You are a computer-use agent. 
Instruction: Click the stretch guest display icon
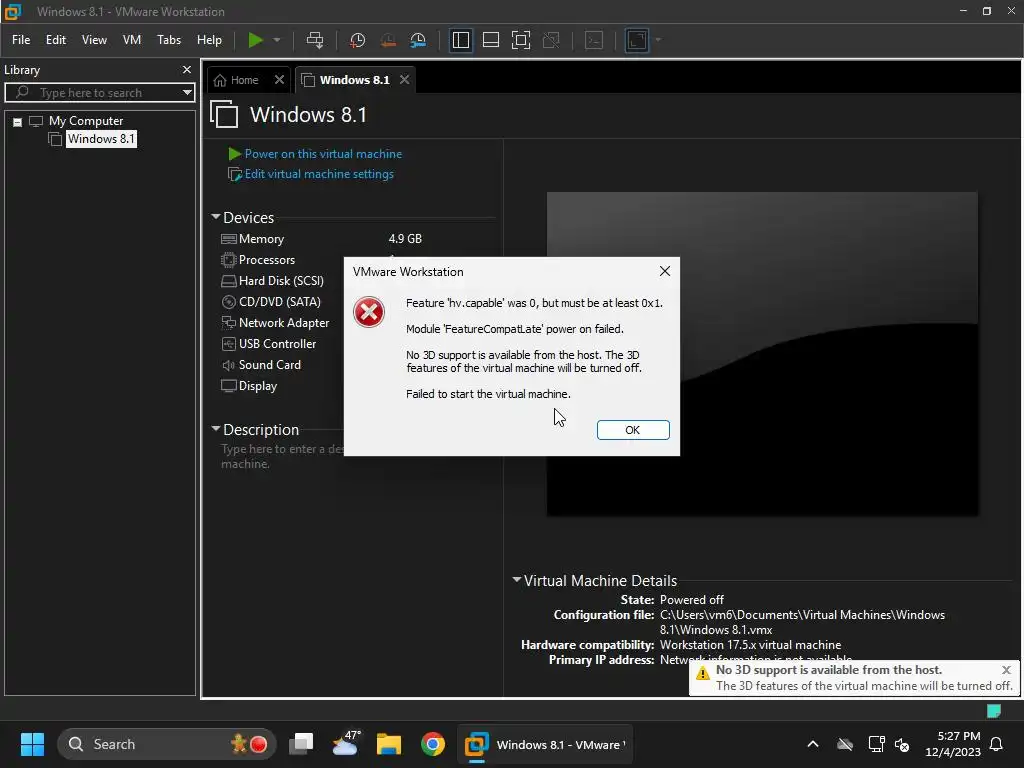(x=637, y=40)
